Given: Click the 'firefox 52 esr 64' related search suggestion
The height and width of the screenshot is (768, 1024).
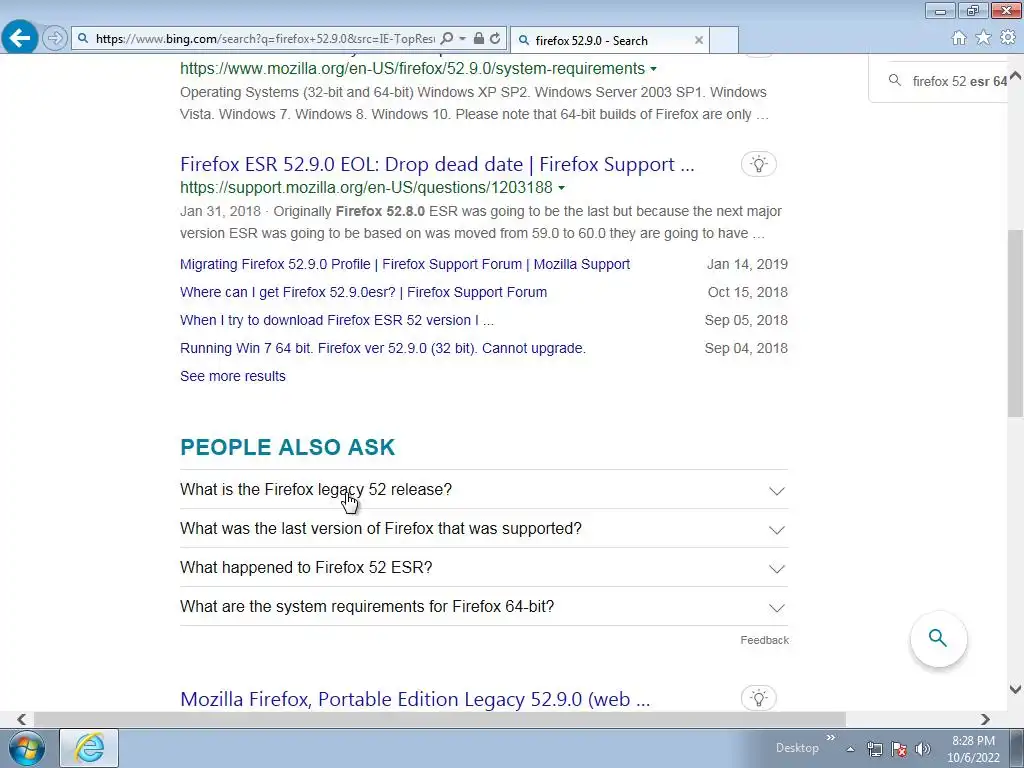Looking at the screenshot, I should (959, 81).
